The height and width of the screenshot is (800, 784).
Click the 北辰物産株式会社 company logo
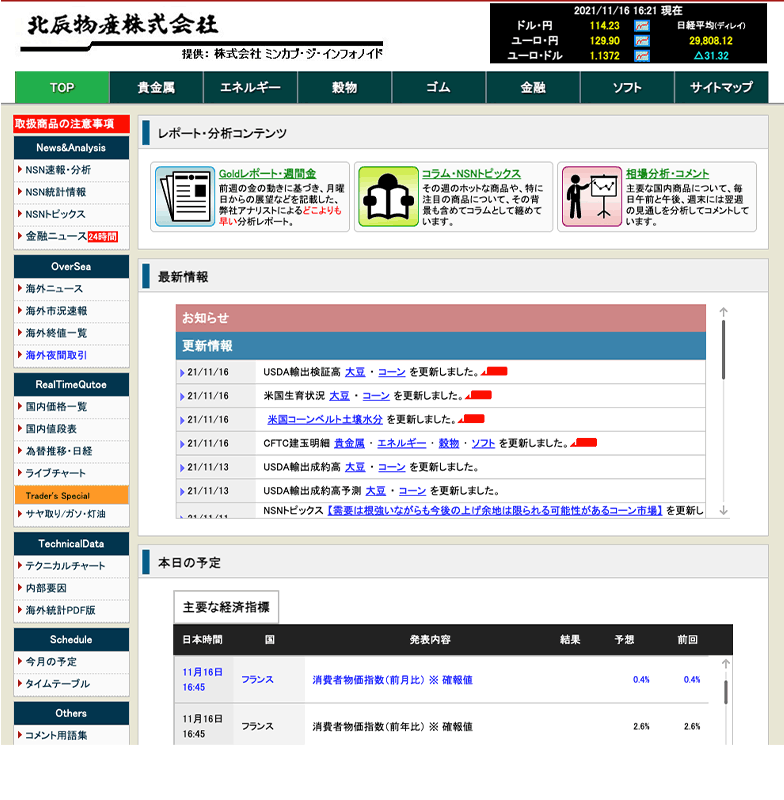tap(121, 25)
